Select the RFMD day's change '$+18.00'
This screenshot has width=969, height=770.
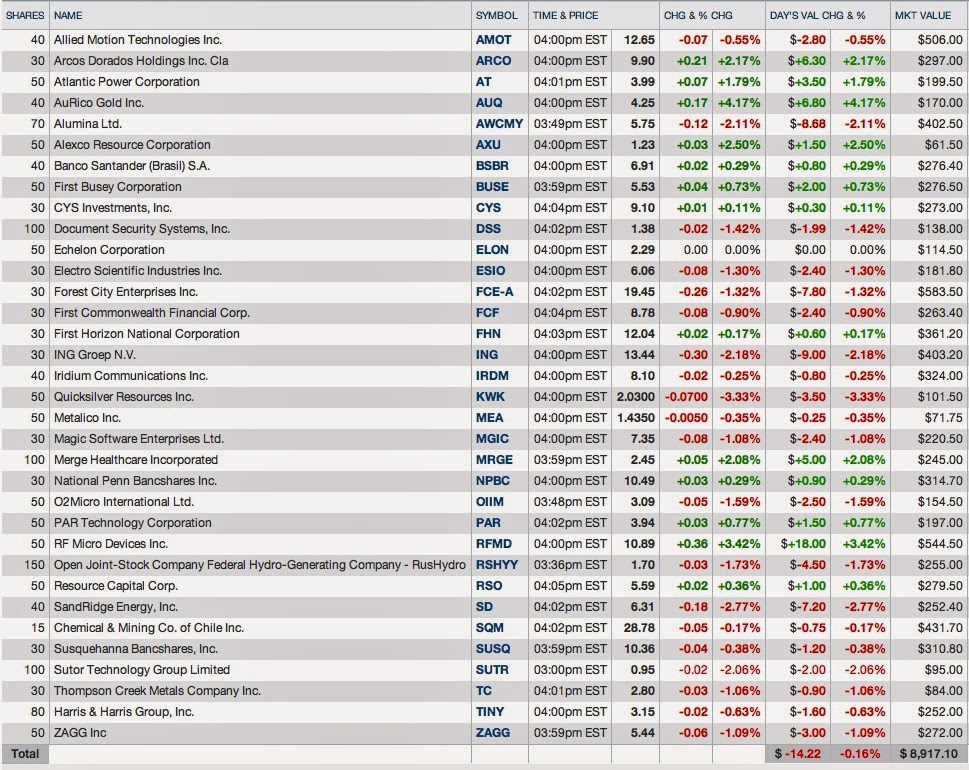click(803, 544)
